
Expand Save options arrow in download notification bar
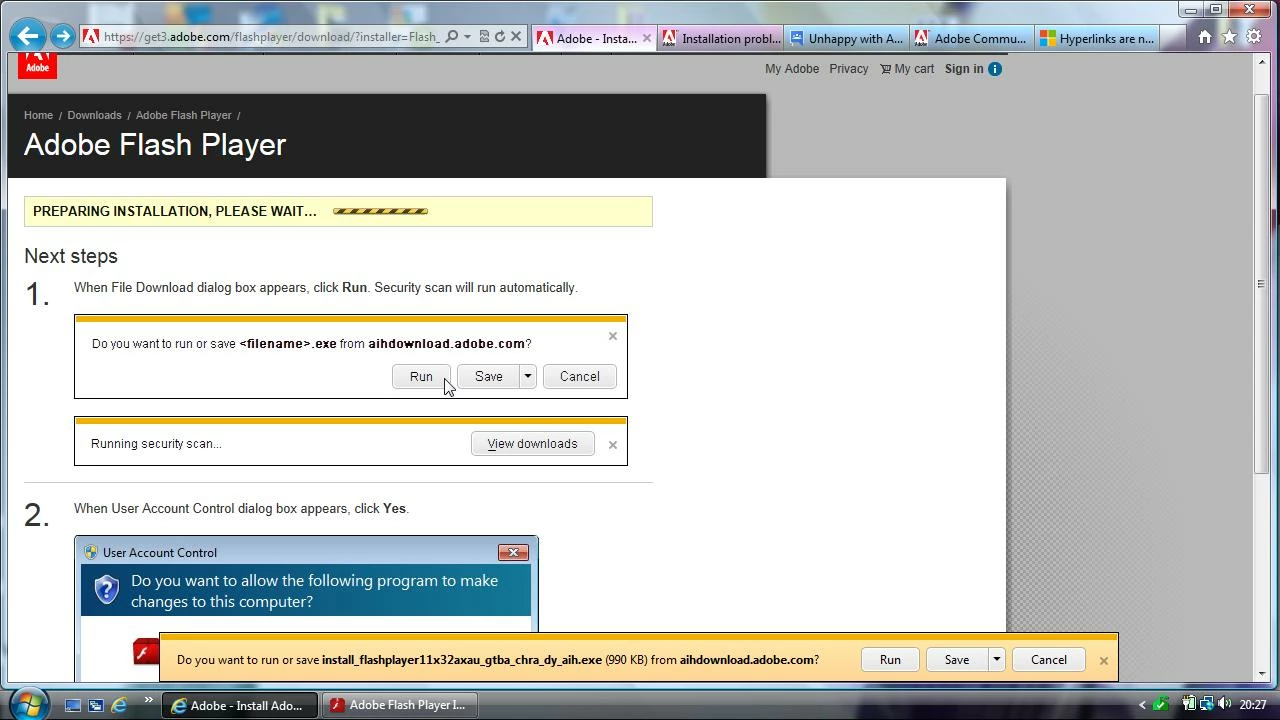tap(996, 660)
